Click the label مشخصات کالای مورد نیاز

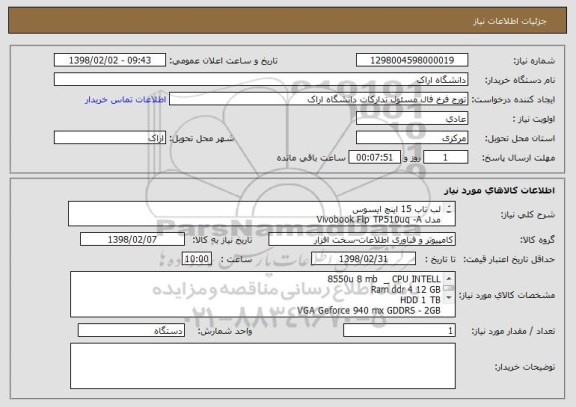coord(507,295)
